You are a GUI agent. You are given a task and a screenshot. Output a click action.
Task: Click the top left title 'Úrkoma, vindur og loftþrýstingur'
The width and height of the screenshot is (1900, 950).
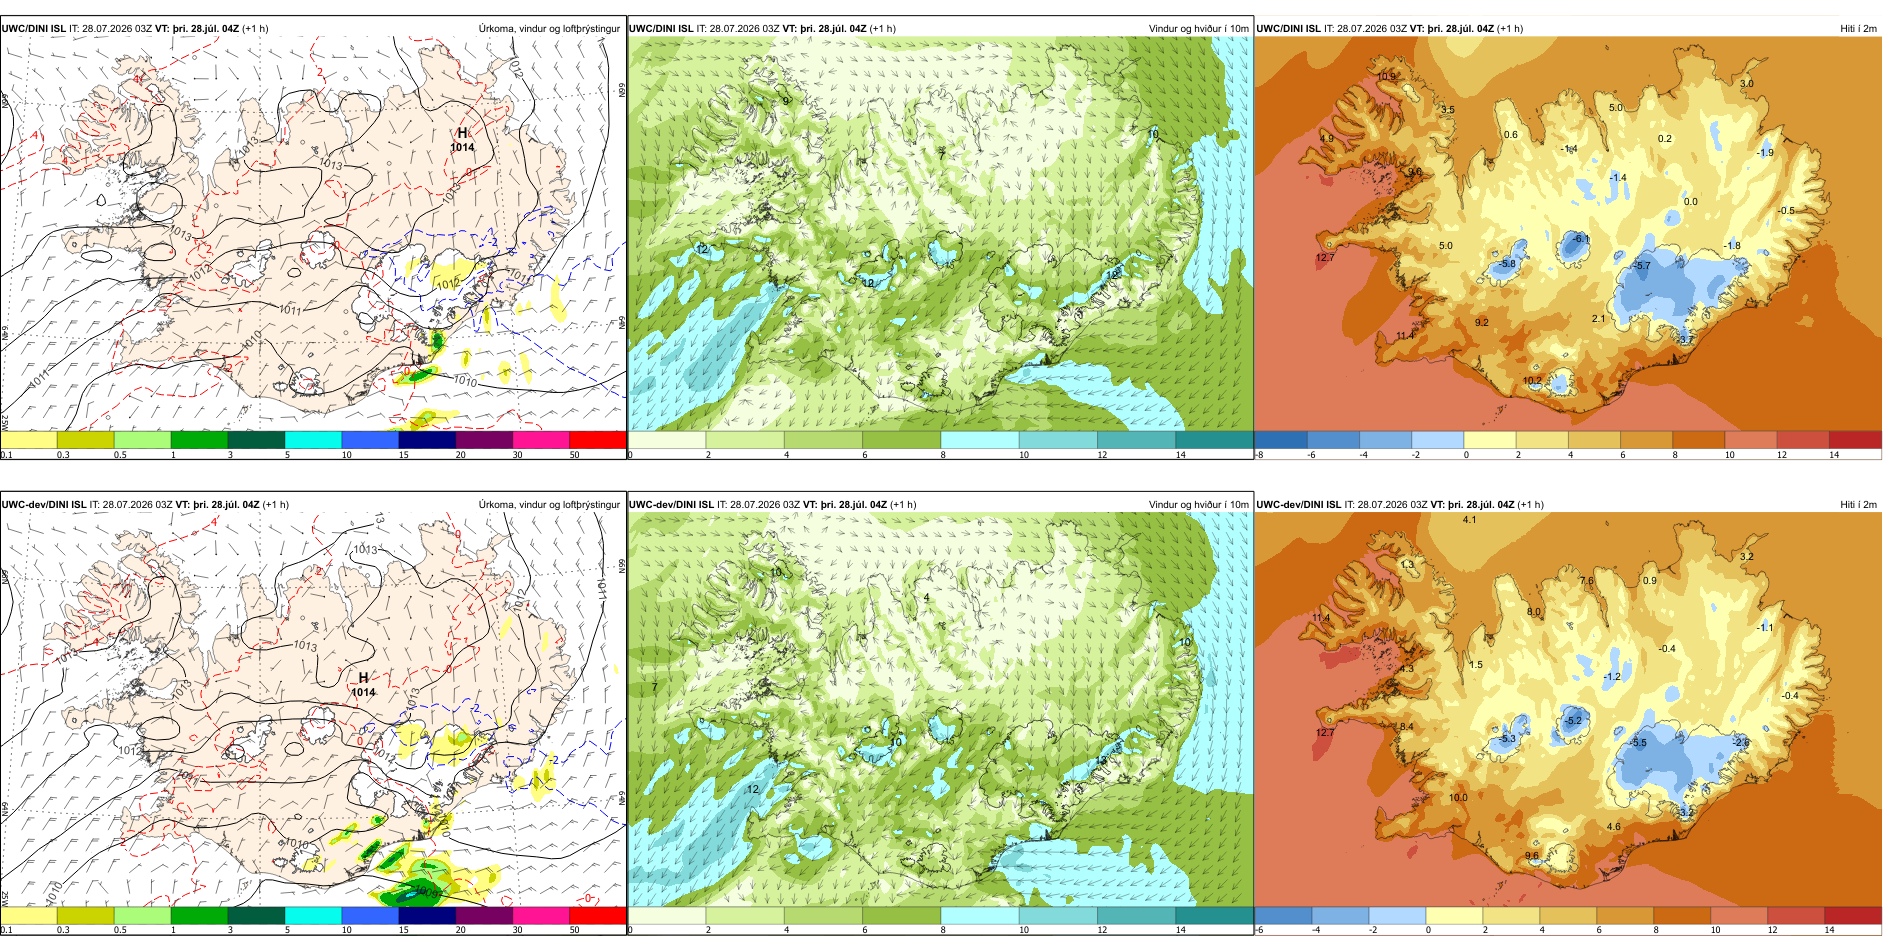(549, 29)
